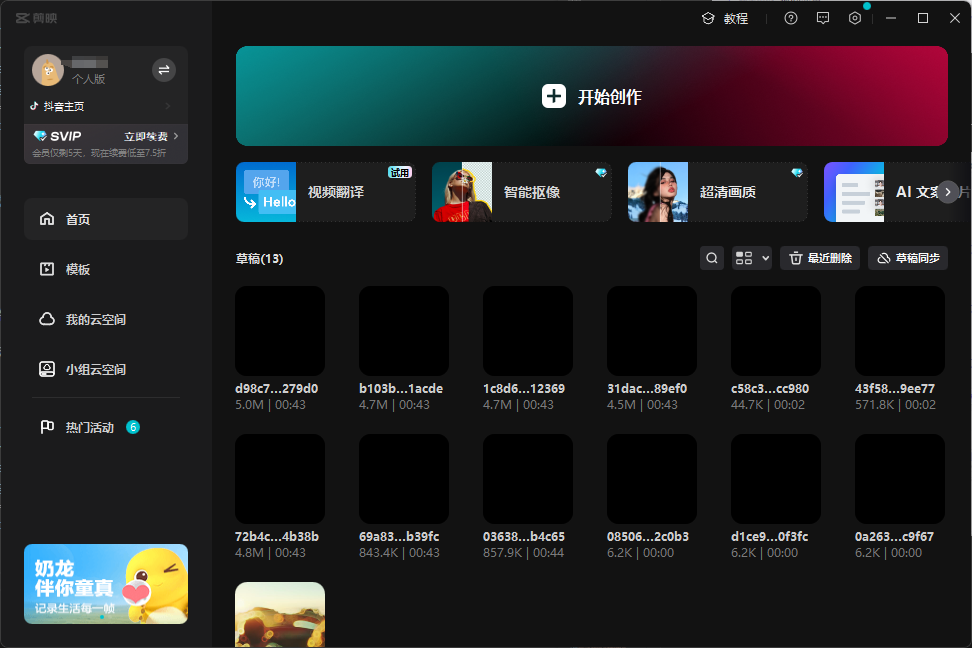The image size is (972, 648).
Task: Click the 热门活动 flag icon
Action: (47, 427)
